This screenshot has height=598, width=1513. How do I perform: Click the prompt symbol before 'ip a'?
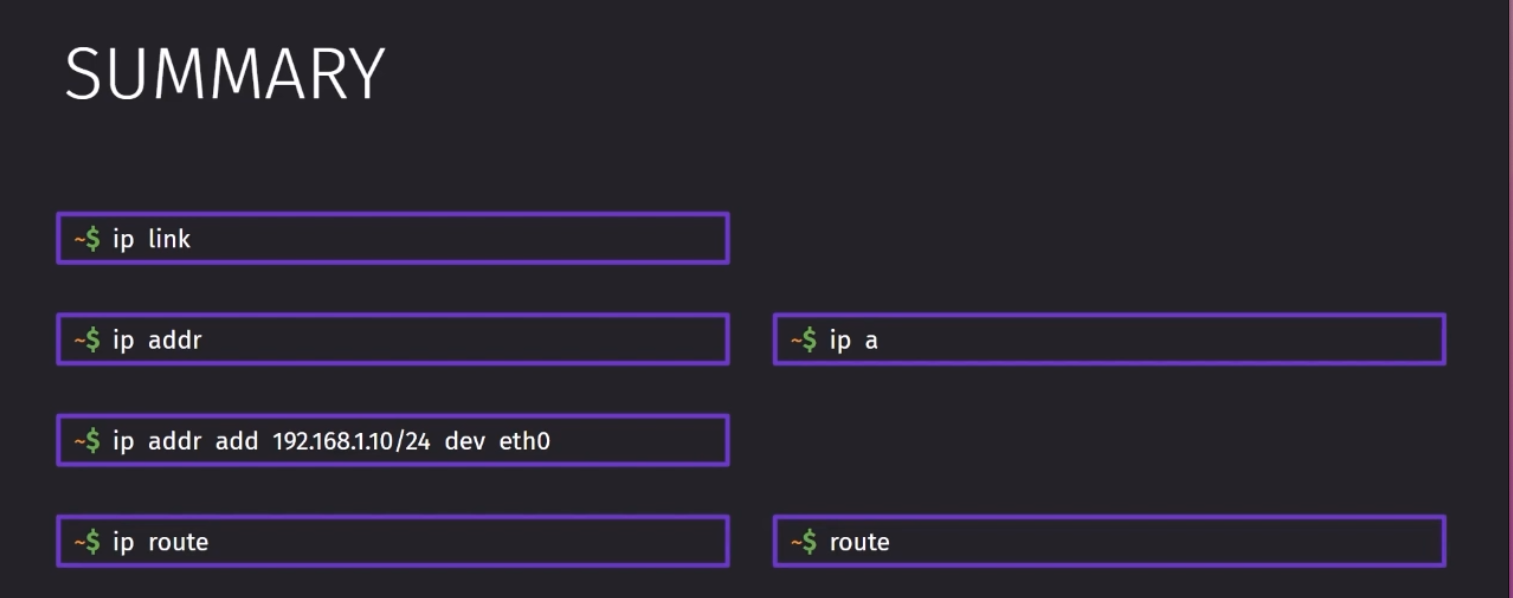(804, 340)
